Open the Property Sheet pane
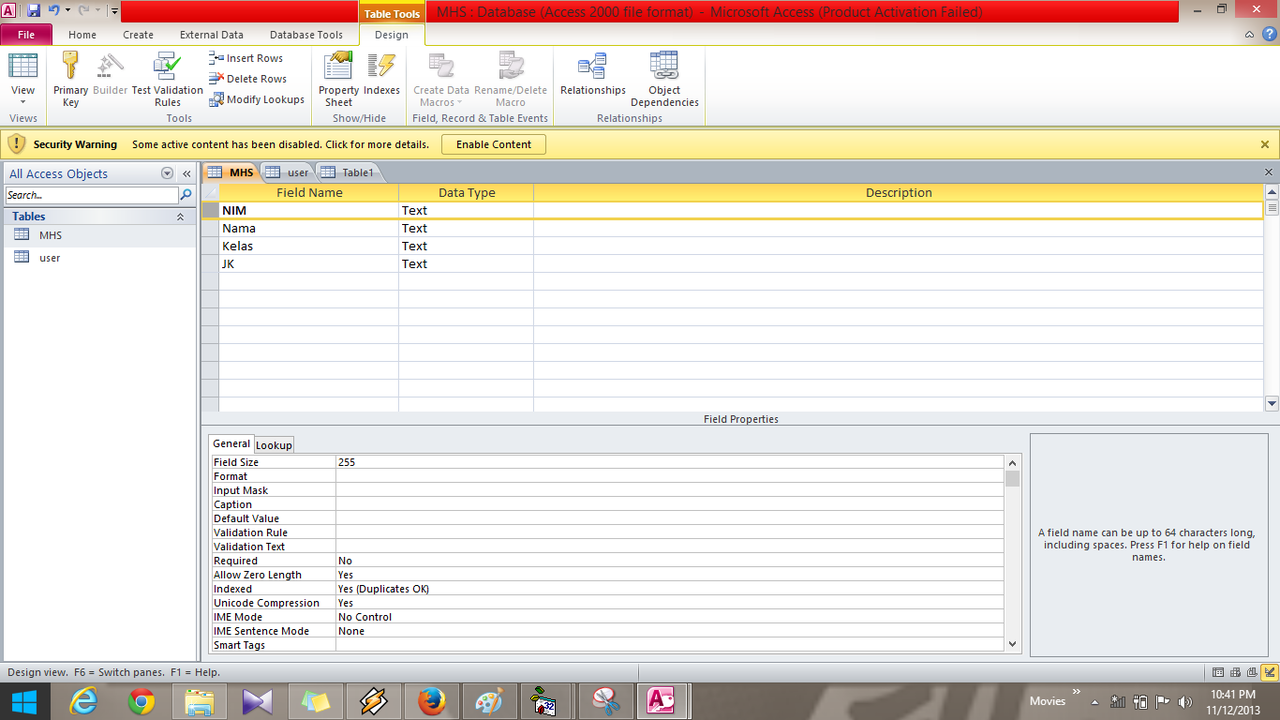The height and width of the screenshot is (720, 1280). click(x=338, y=78)
